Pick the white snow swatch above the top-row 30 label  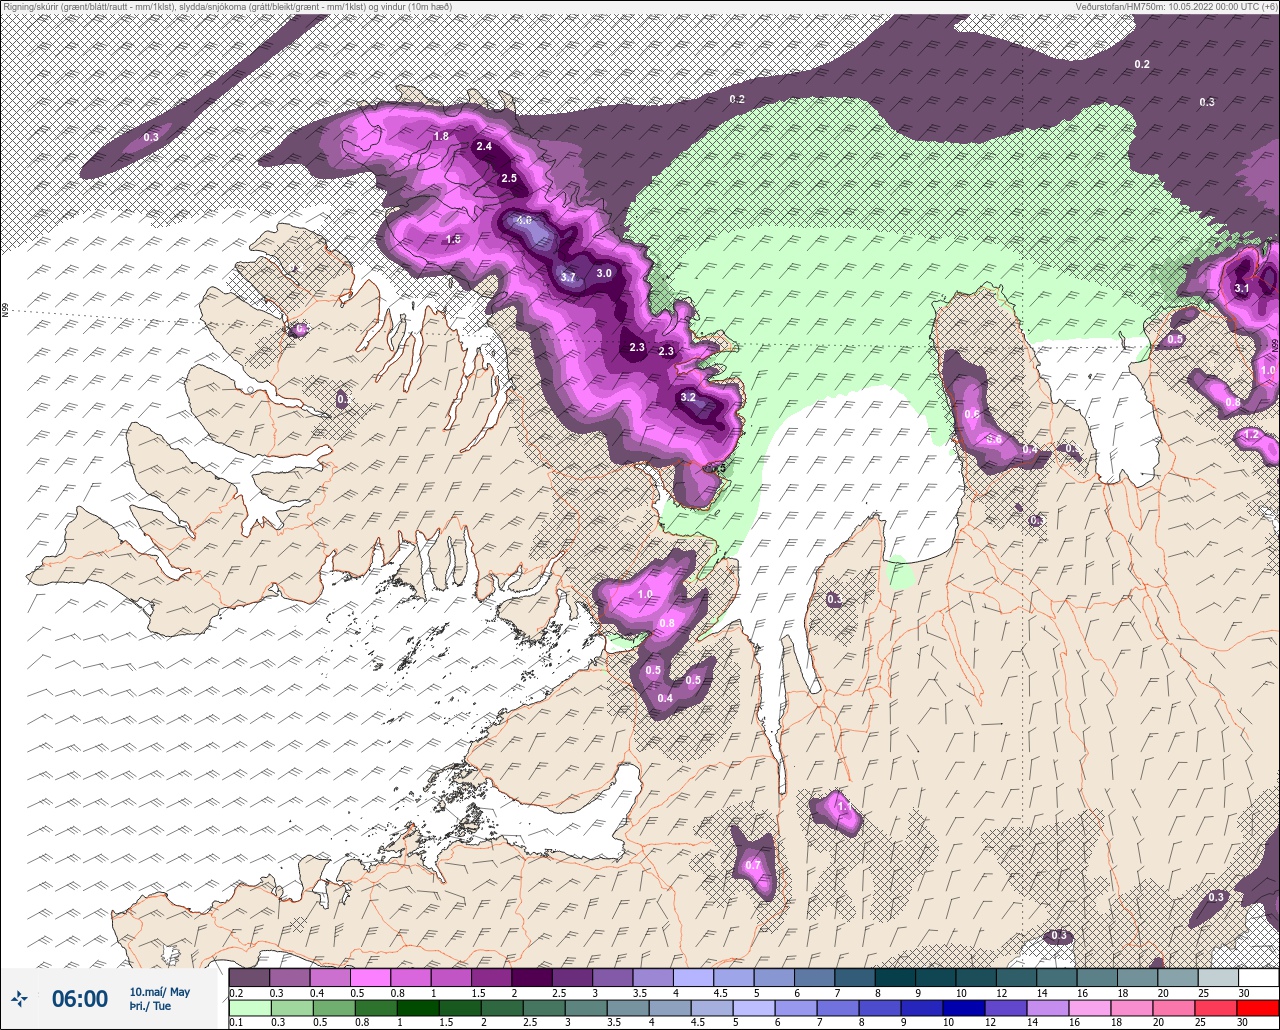point(1258,977)
